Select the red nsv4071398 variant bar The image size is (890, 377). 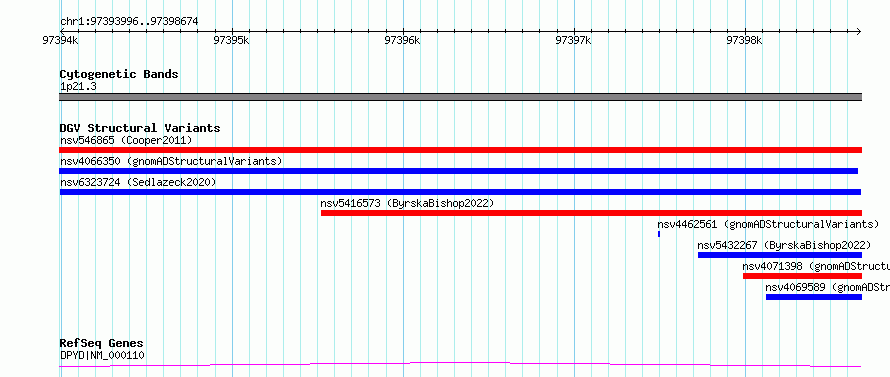802,276
